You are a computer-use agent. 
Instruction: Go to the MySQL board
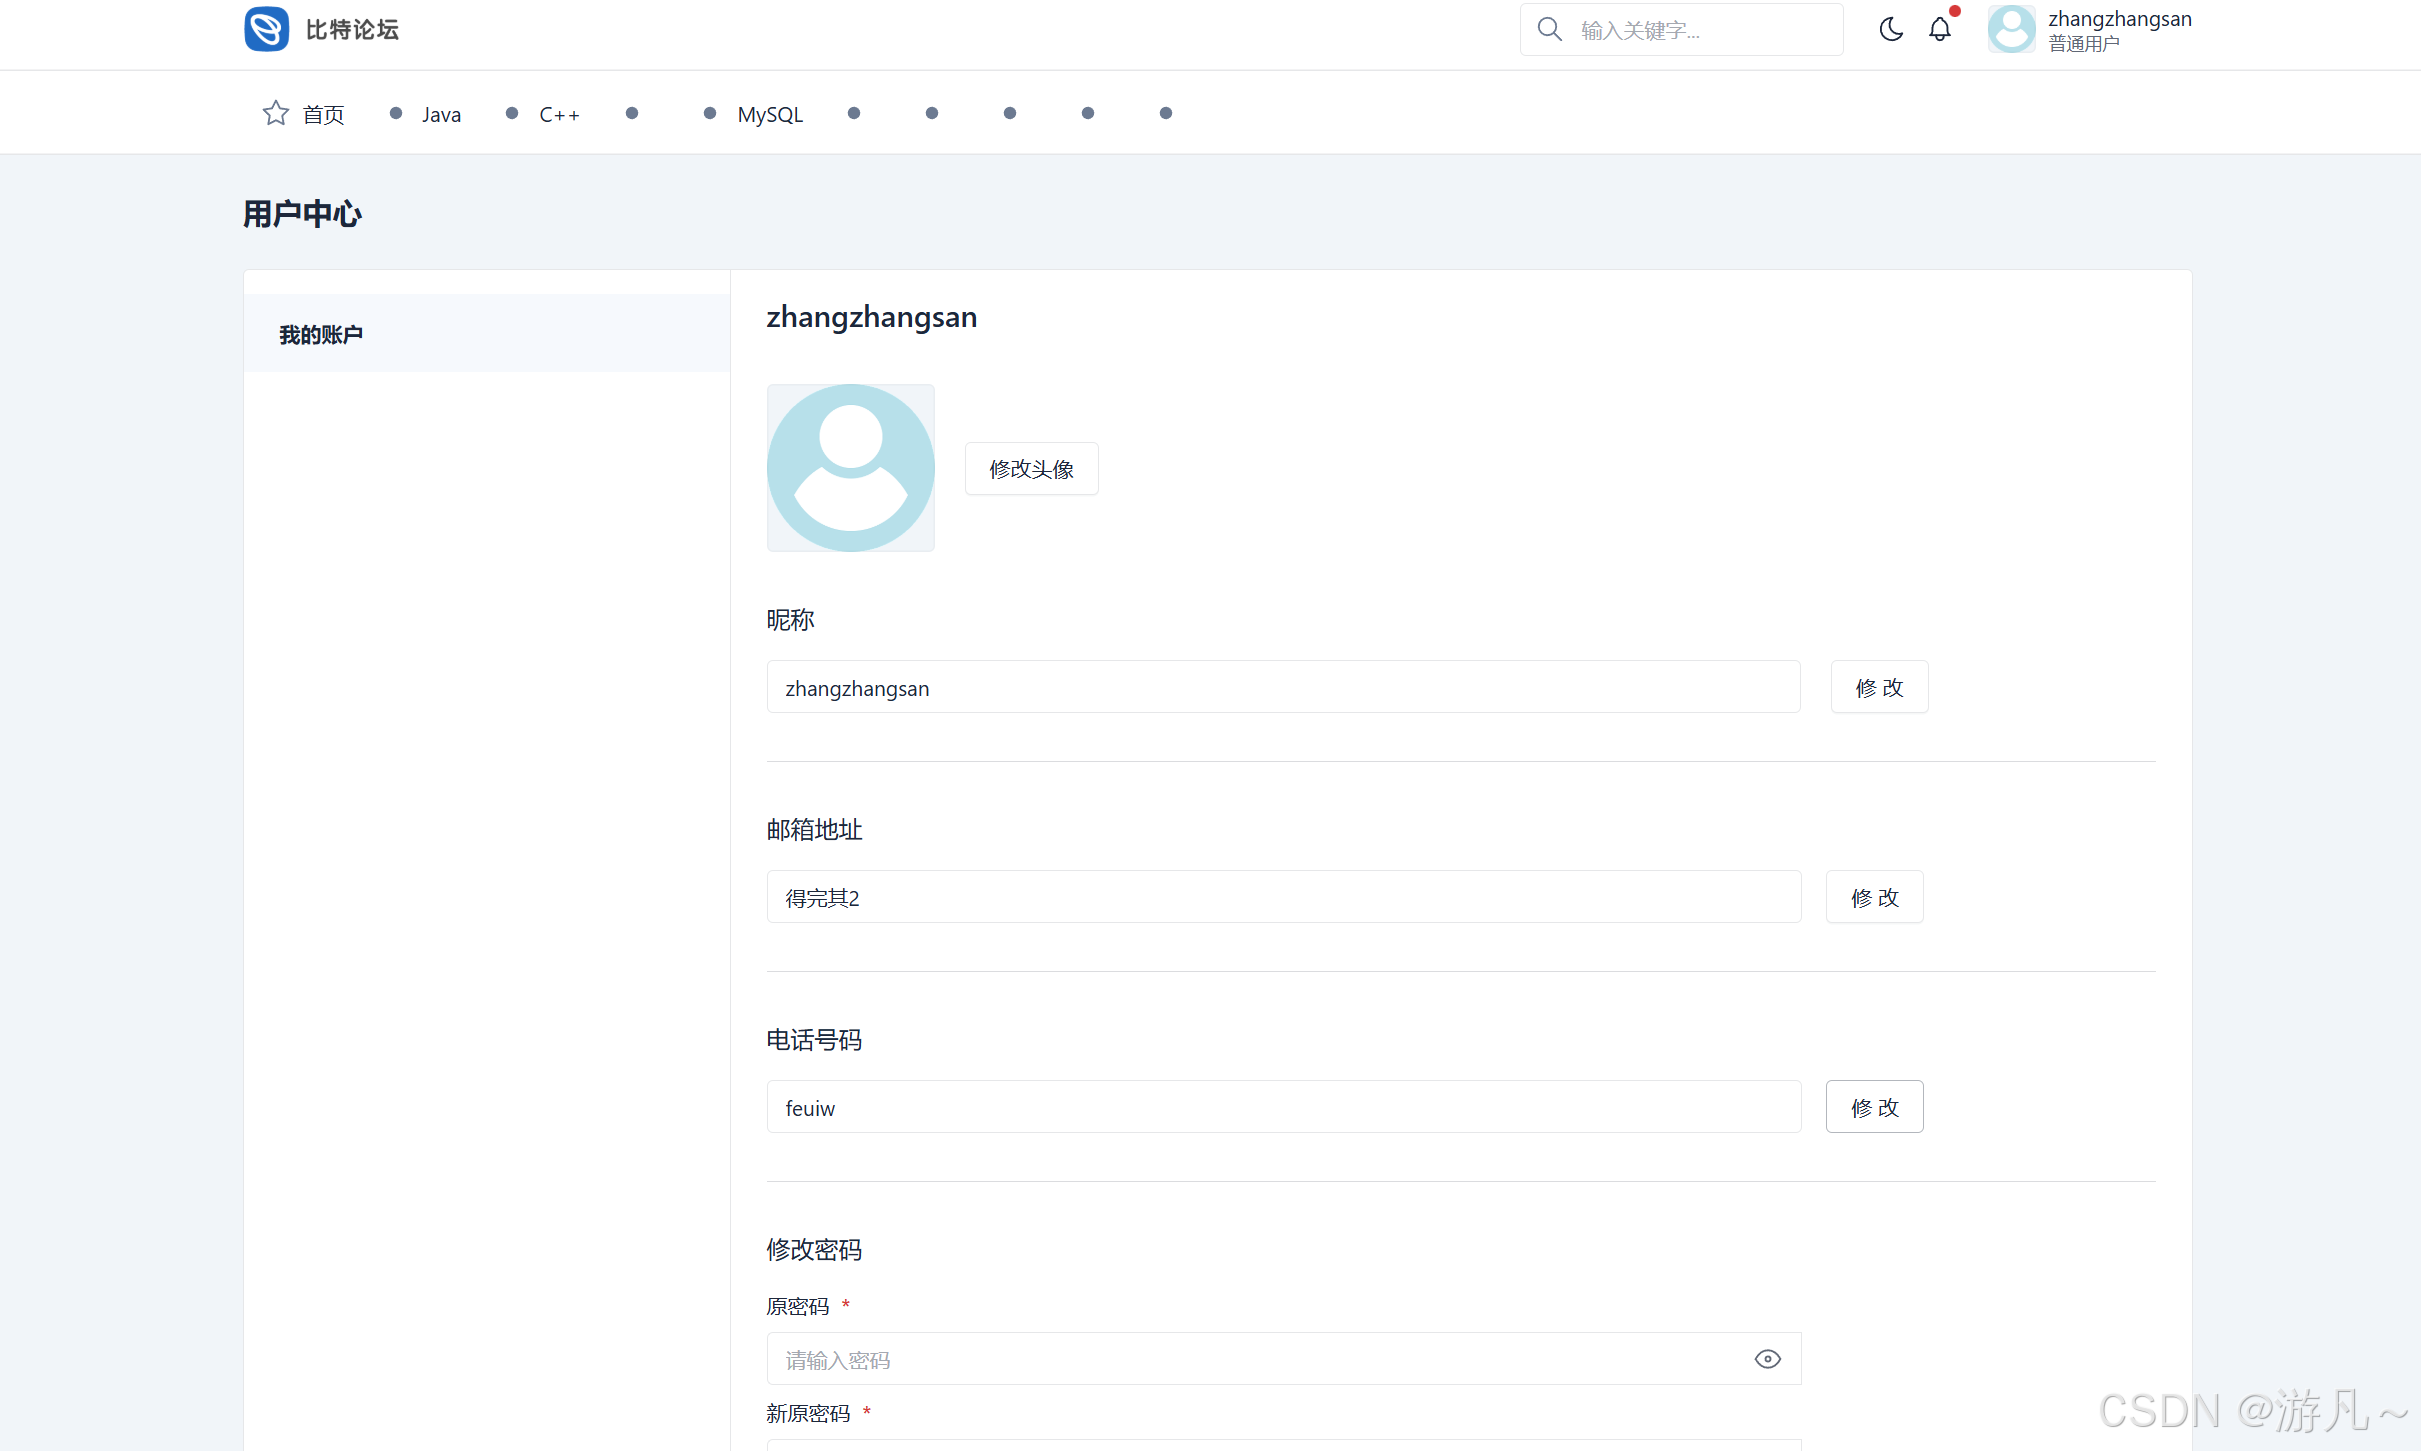(769, 114)
